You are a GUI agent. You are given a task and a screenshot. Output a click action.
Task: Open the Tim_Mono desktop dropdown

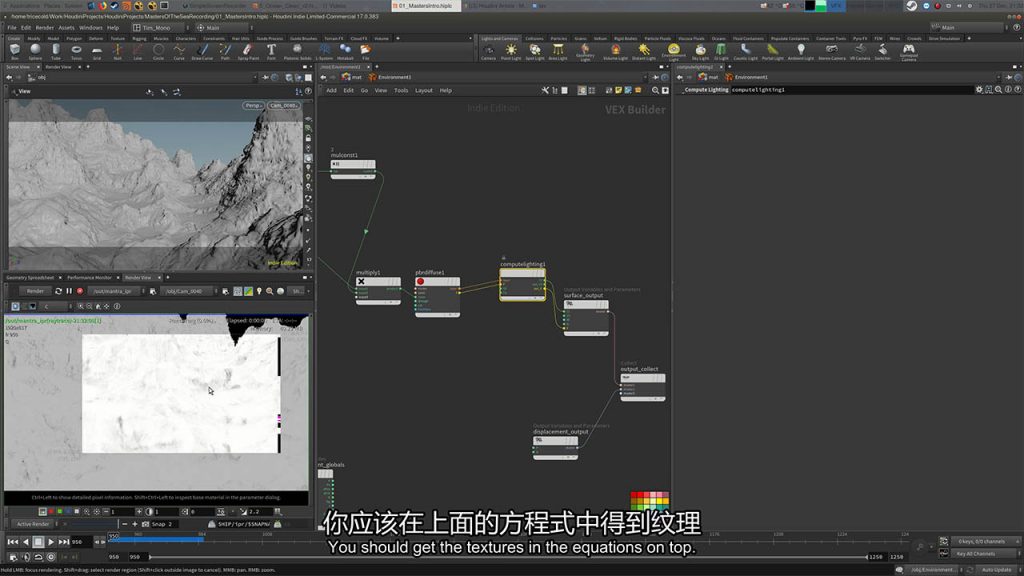pos(156,28)
